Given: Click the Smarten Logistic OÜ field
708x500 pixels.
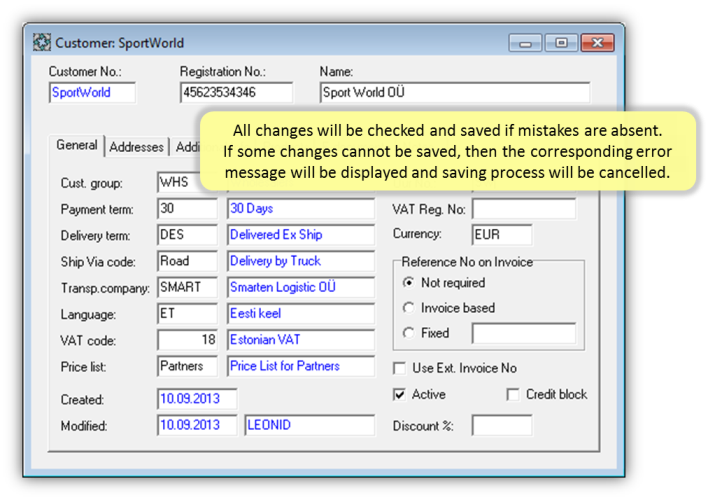Looking at the screenshot, I should click(301, 287).
